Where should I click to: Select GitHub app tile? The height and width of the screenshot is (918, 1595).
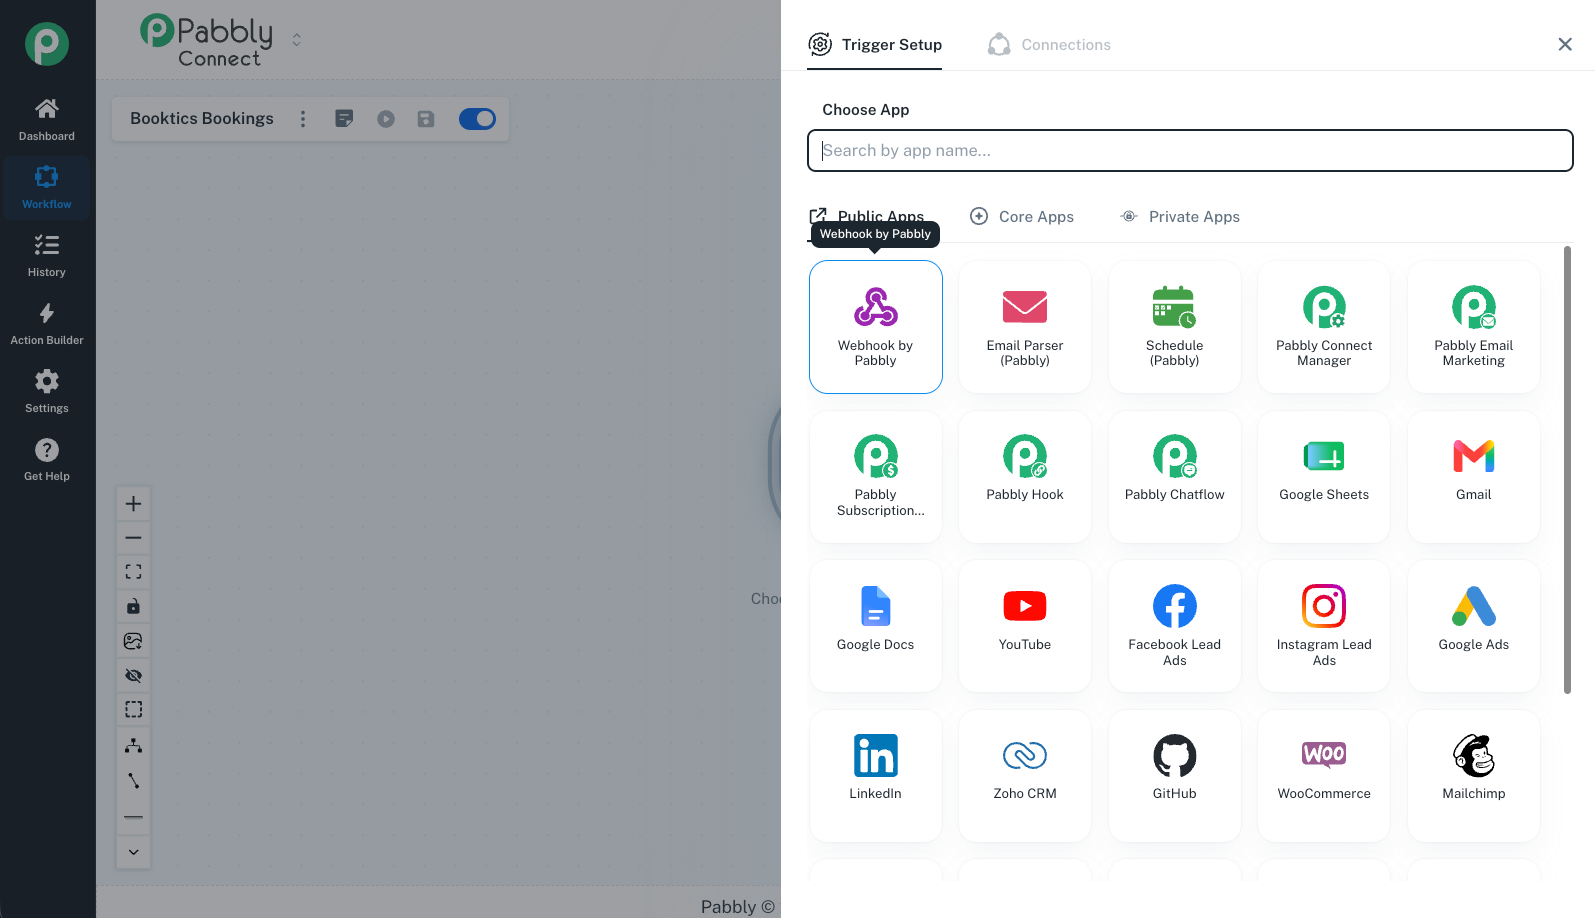pyautogui.click(x=1174, y=776)
